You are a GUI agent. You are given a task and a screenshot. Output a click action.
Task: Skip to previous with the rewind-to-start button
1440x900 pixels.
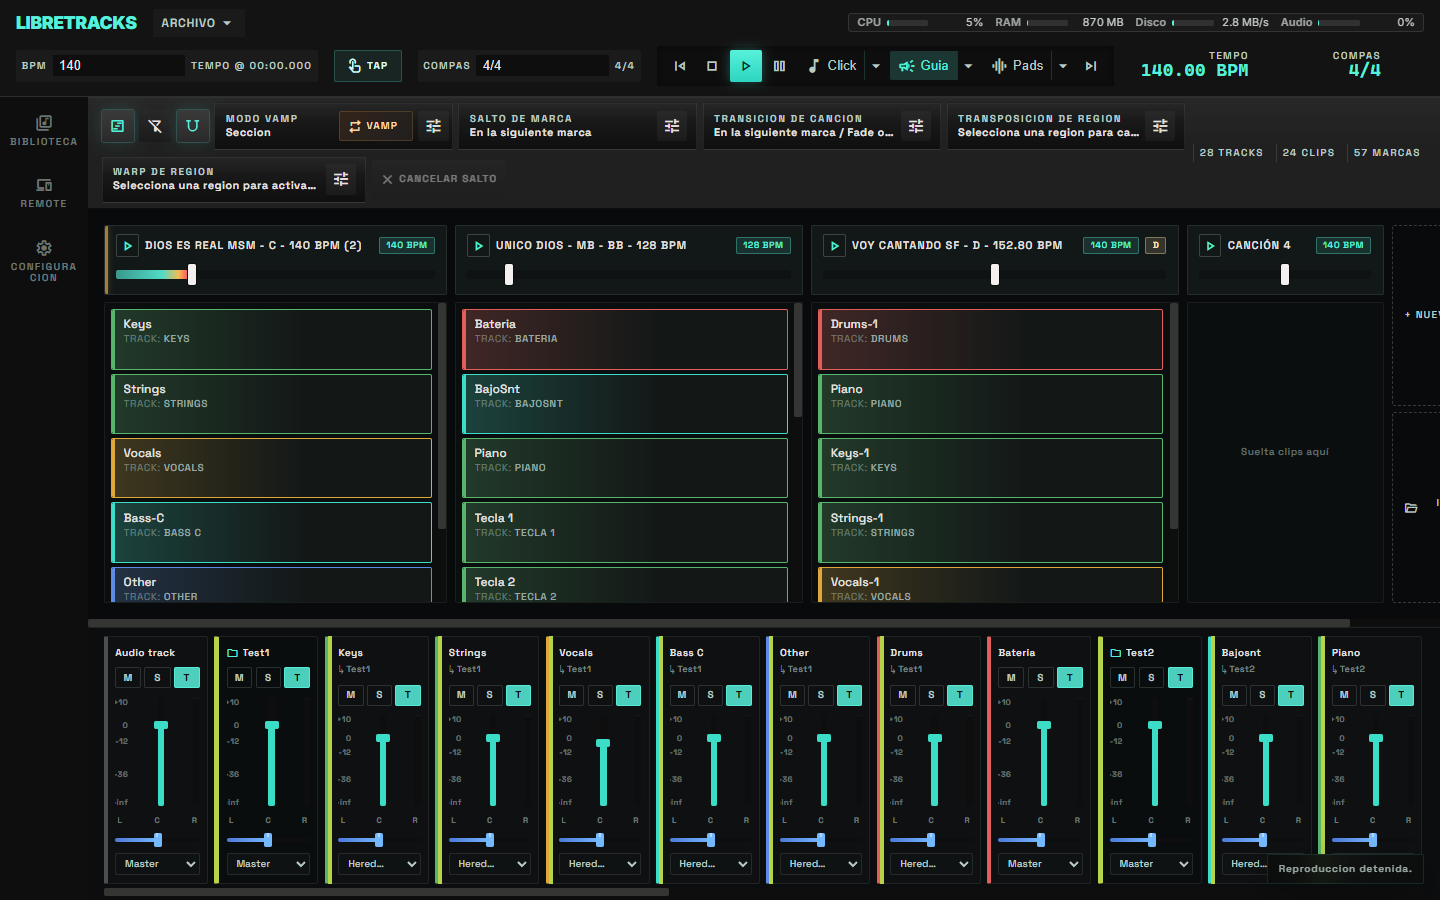click(680, 66)
